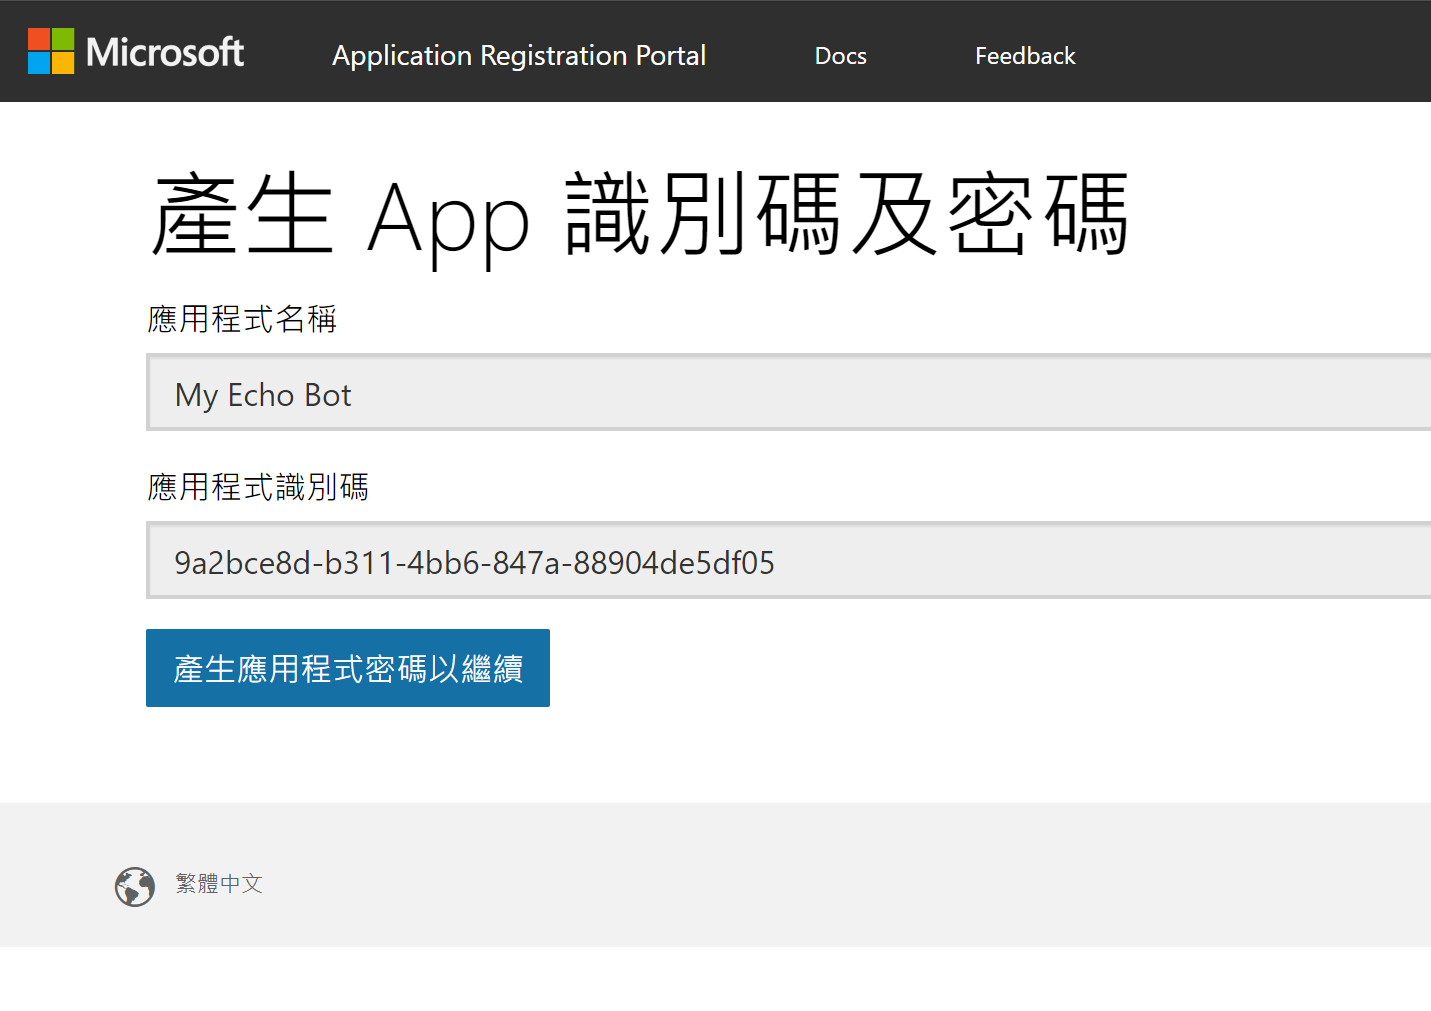This screenshot has width=1431, height=1011.
Task: Open the Feedback menu item
Action: pos(1025,56)
